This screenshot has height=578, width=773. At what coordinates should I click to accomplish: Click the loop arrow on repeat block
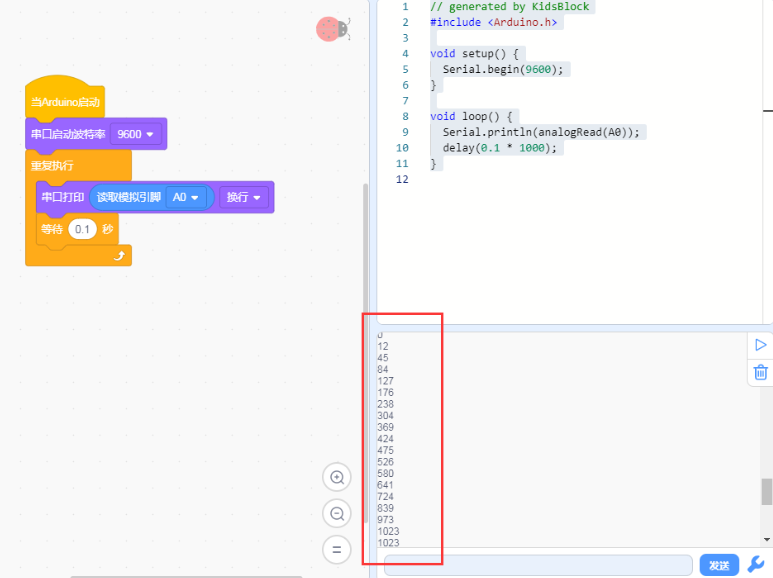[x=119, y=255]
